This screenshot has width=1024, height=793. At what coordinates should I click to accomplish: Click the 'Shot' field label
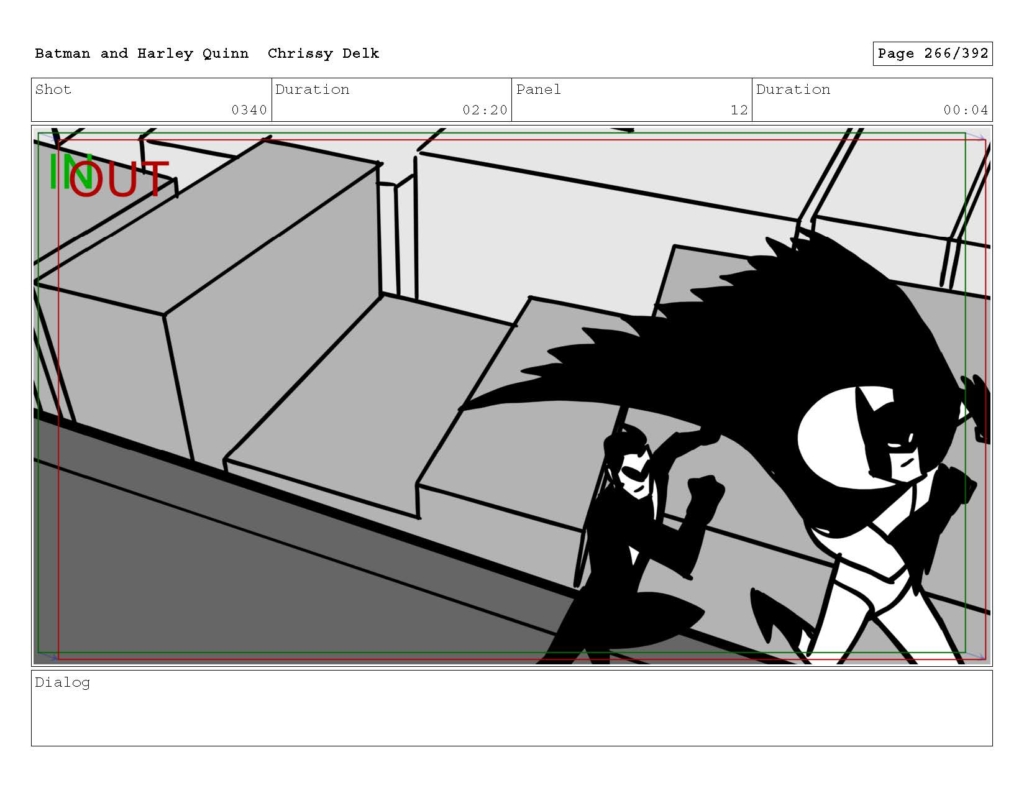[x=53, y=89]
